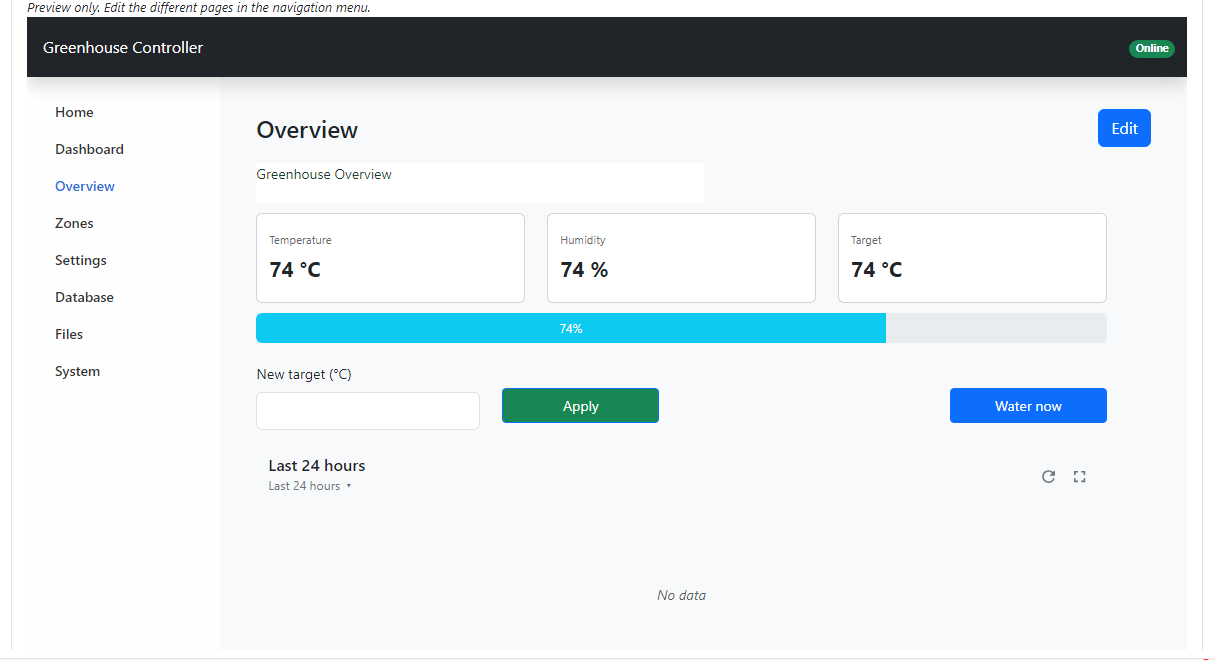This screenshot has height=660, width=1215.
Task: Select Overview in the navigation menu
Action: tap(85, 186)
